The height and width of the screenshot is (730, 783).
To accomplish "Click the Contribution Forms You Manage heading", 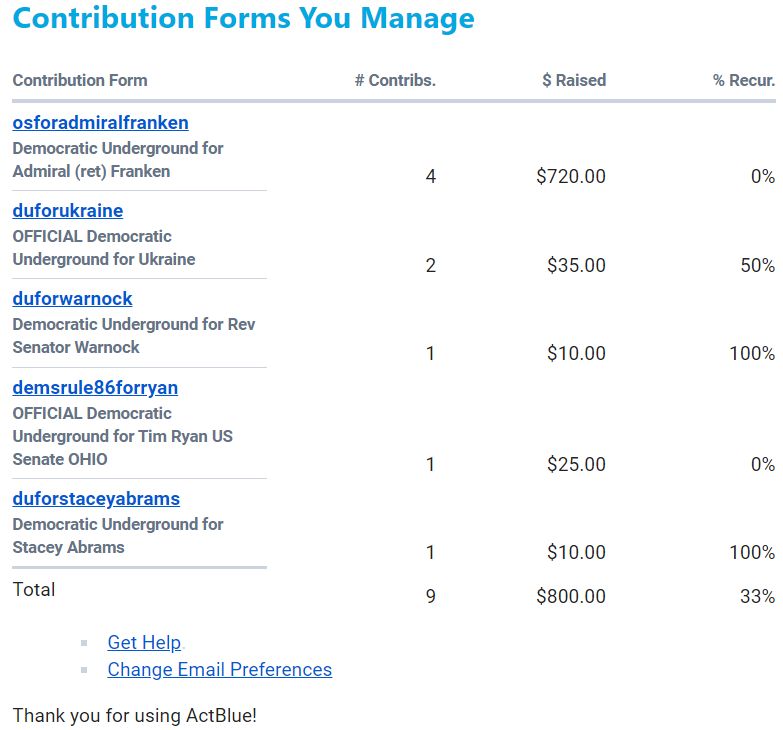I will coord(243,18).
